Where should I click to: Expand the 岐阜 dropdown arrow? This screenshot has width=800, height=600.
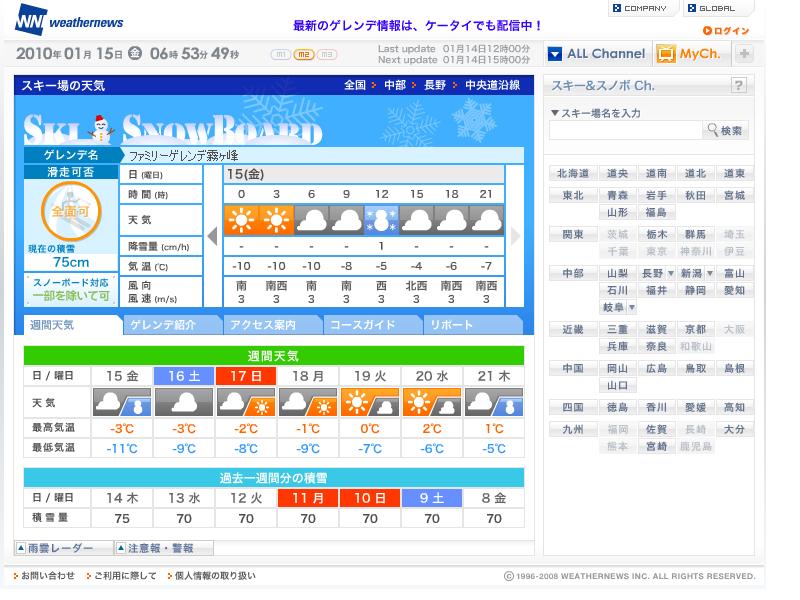632,307
